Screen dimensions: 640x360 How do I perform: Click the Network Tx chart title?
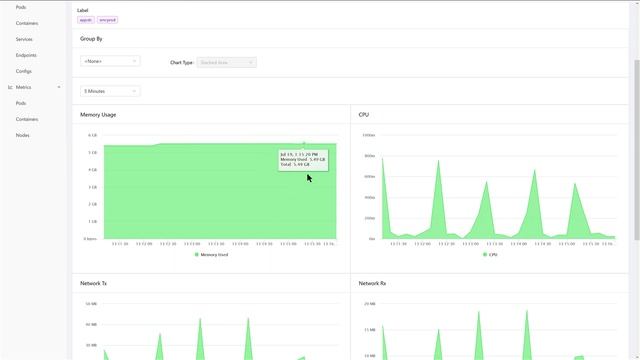coord(93,283)
